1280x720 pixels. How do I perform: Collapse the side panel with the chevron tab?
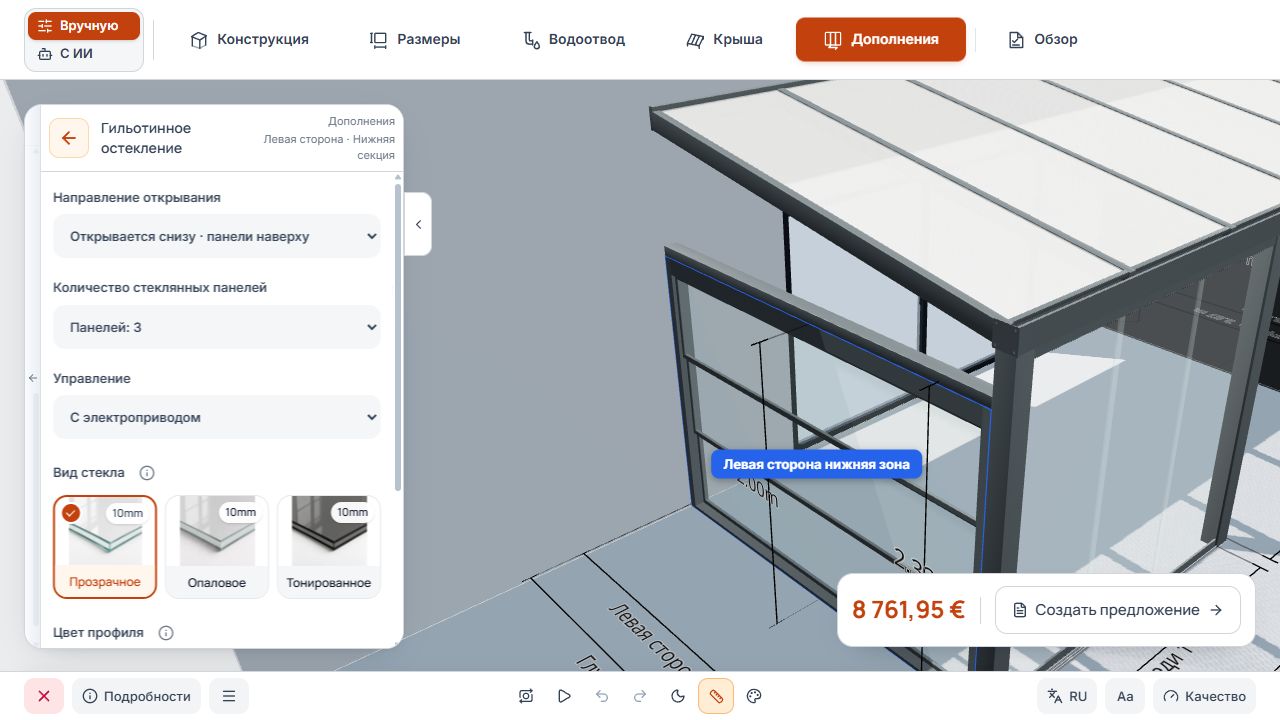tap(418, 224)
